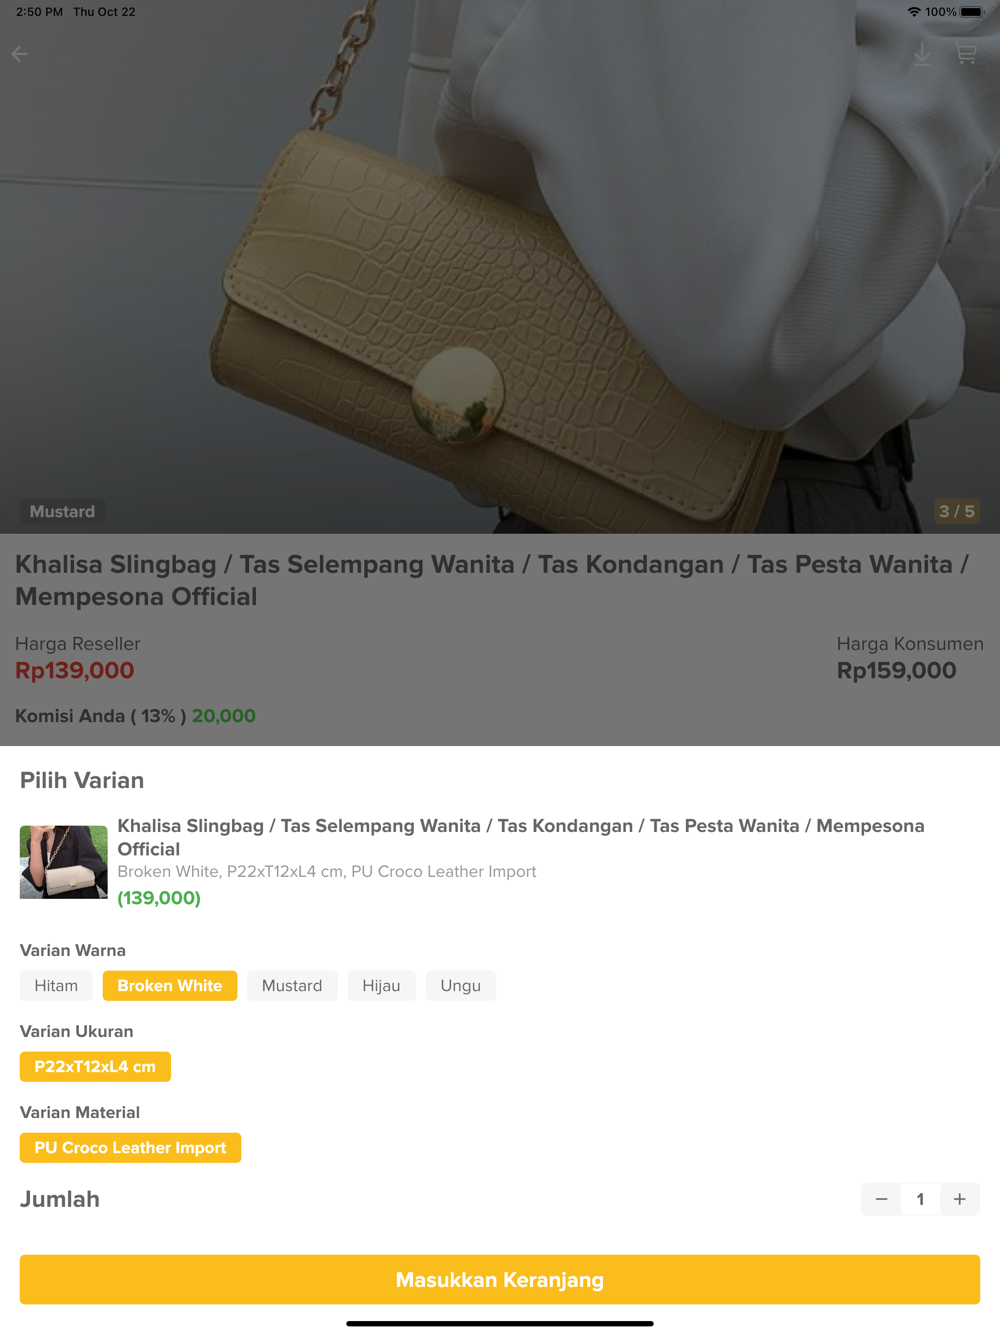Screen dimensions: 1000x1334
Task: Tap the battery status icon
Action: pos(972,12)
